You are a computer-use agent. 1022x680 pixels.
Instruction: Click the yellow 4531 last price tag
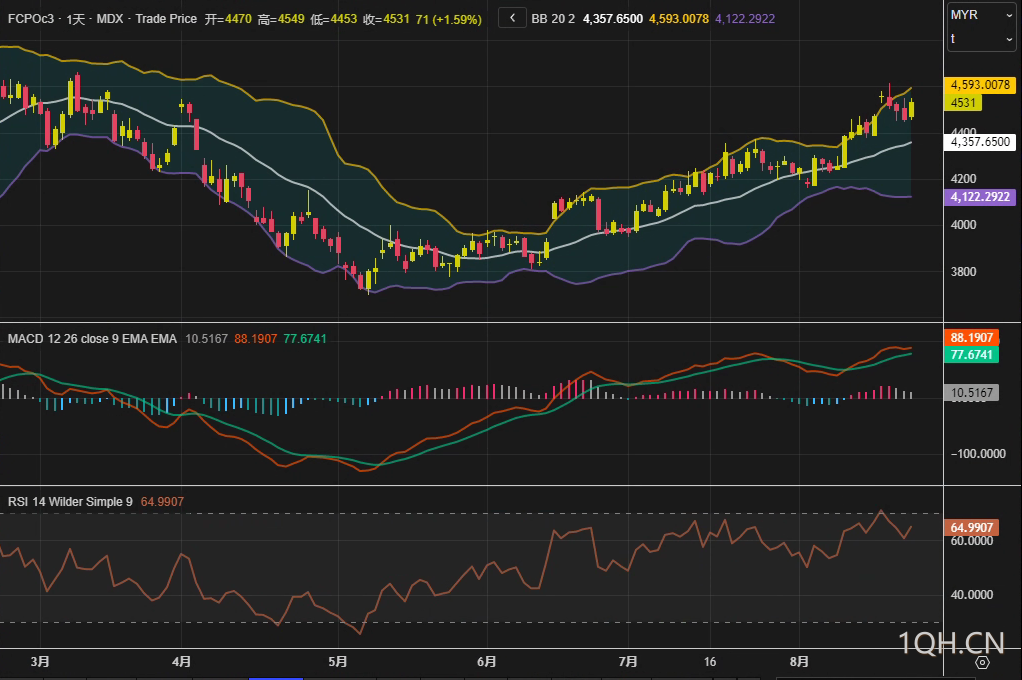[x=965, y=102]
